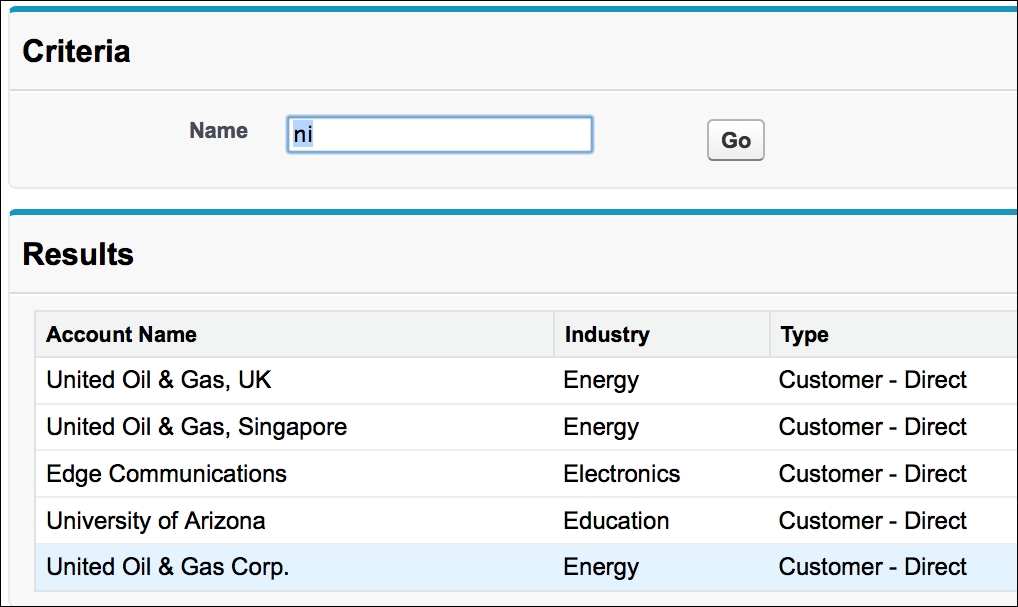Click the Results section heading

78,254
